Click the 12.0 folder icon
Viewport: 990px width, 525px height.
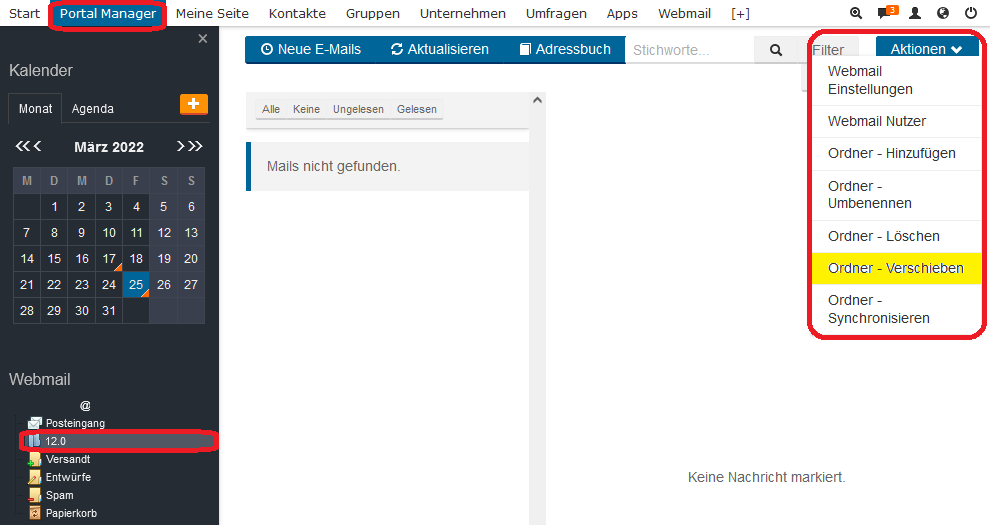(x=34, y=440)
